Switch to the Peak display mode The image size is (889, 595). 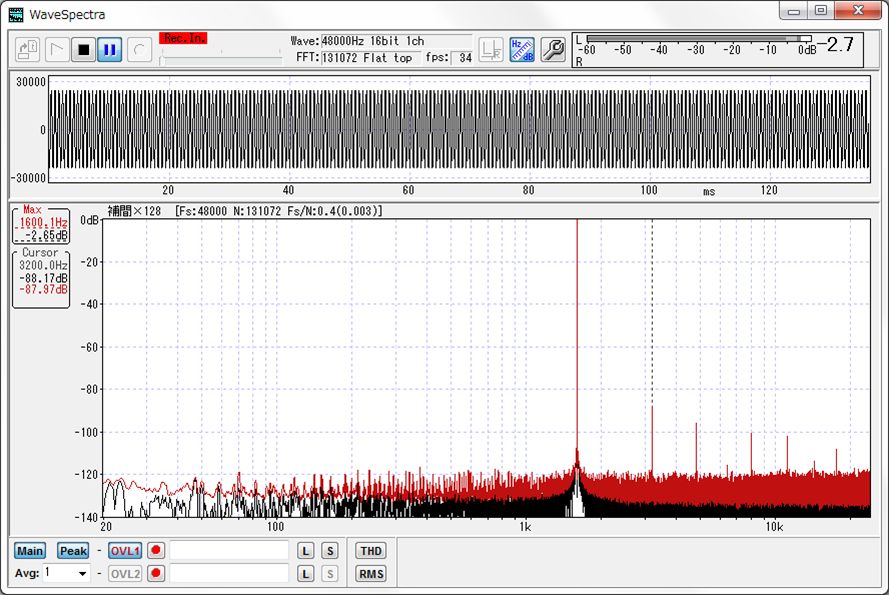pyautogui.click(x=72, y=550)
